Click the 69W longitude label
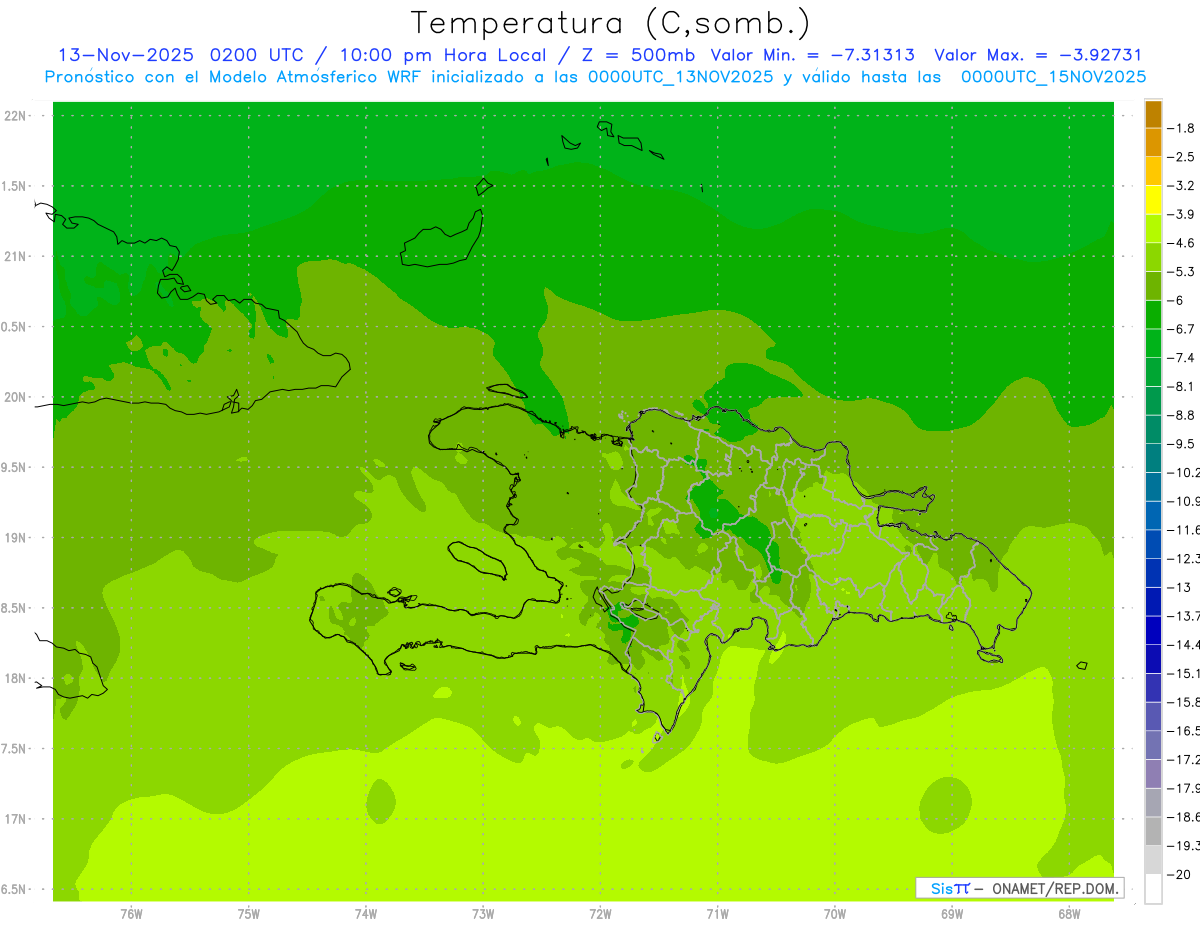Image resolution: width=1200 pixels, height=927 pixels. tap(952, 913)
